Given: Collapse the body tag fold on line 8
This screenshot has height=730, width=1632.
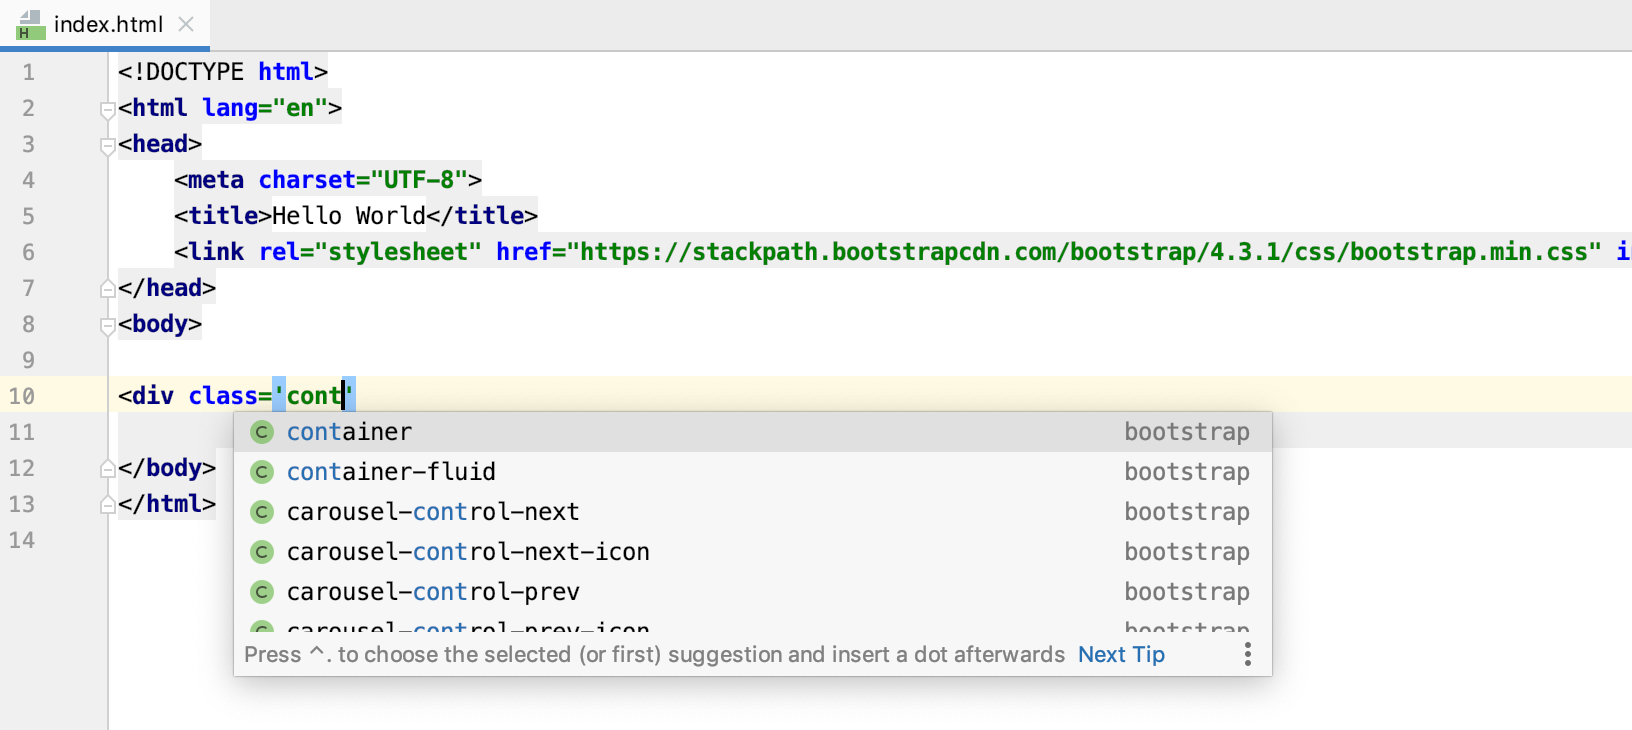Looking at the screenshot, I should coord(107,325).
